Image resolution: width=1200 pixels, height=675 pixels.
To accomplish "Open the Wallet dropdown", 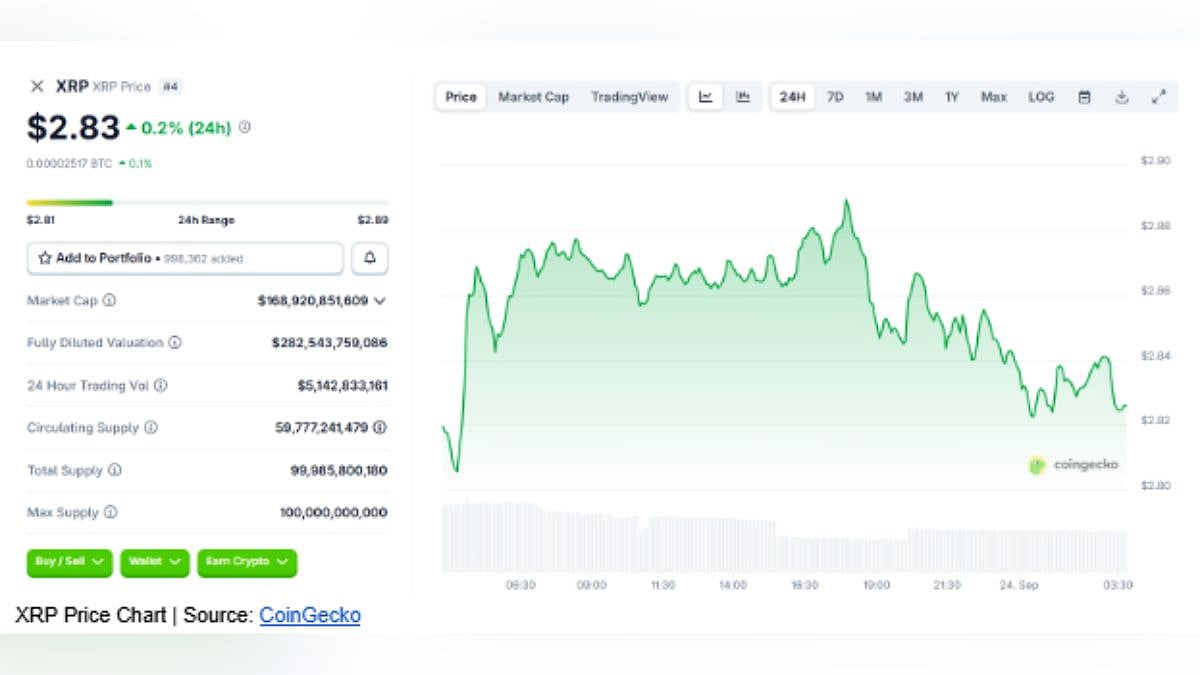I will [154, 562].
